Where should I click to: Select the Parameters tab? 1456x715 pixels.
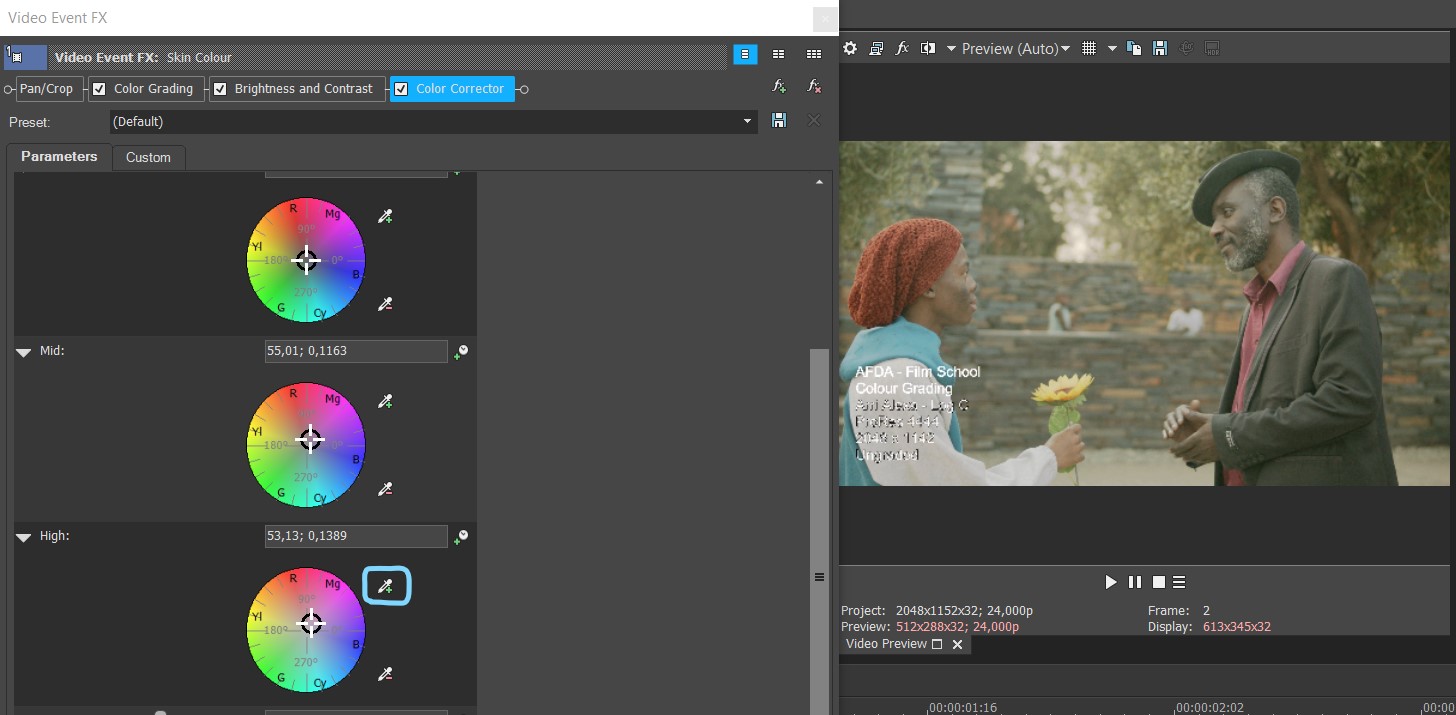[59, 157]
